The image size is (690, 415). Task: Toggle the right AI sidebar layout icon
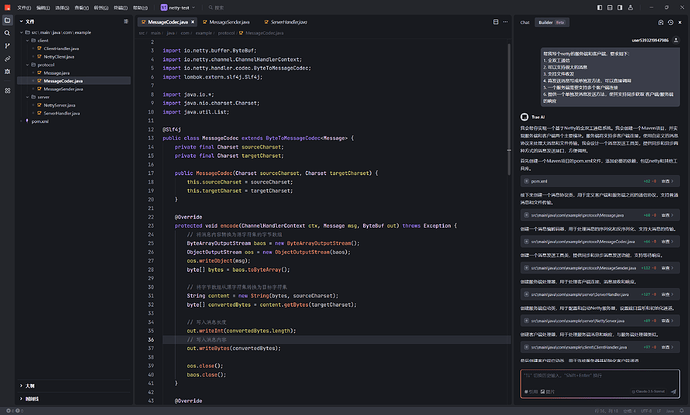coord(620,7)
